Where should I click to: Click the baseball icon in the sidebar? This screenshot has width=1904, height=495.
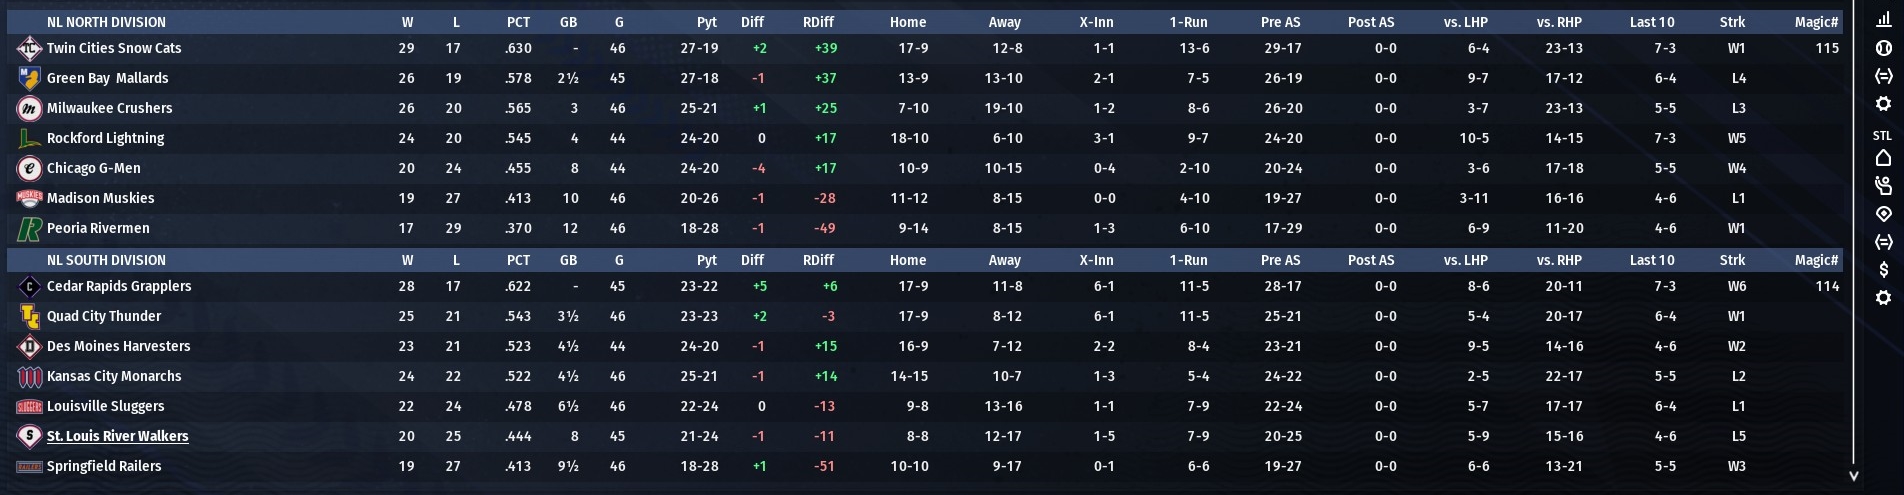pos(1883,47)
